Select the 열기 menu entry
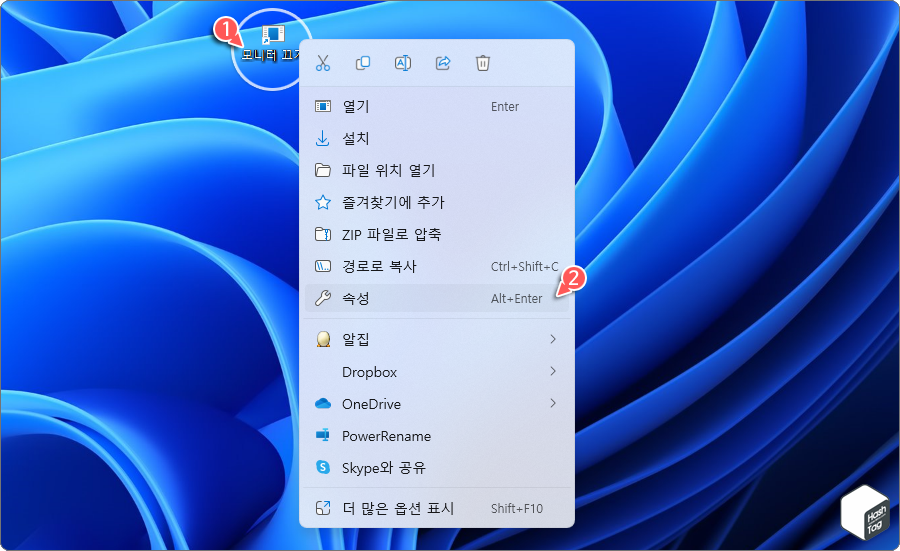 (437, 106)
